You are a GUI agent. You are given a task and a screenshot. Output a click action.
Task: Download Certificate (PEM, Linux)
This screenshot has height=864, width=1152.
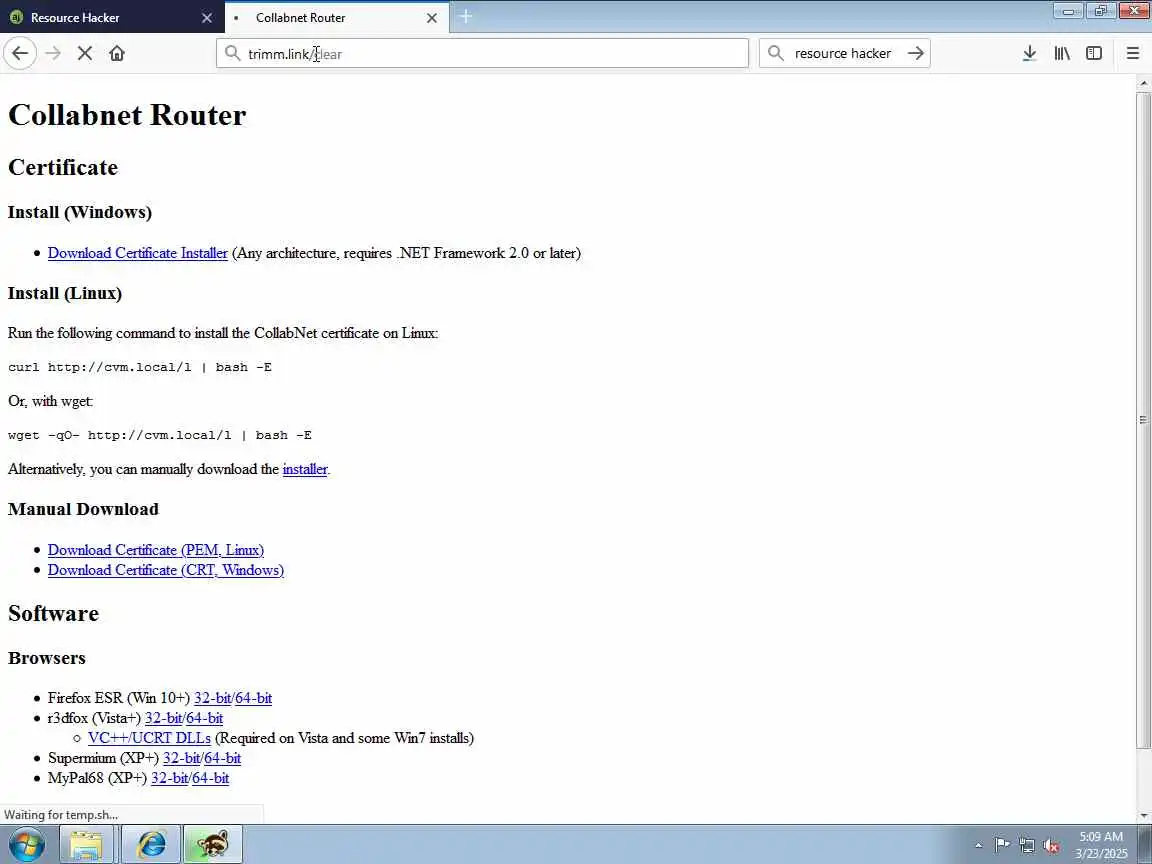point(156,550)
